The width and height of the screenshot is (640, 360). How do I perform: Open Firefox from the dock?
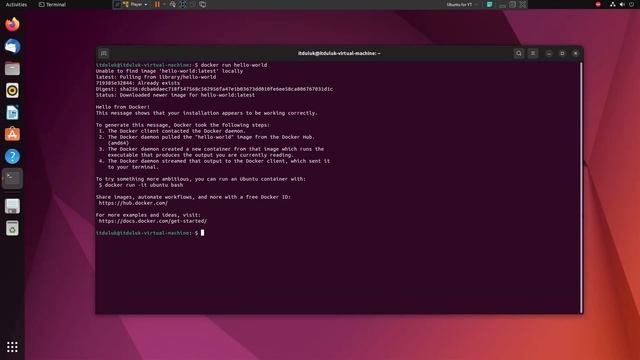[12, 24]
